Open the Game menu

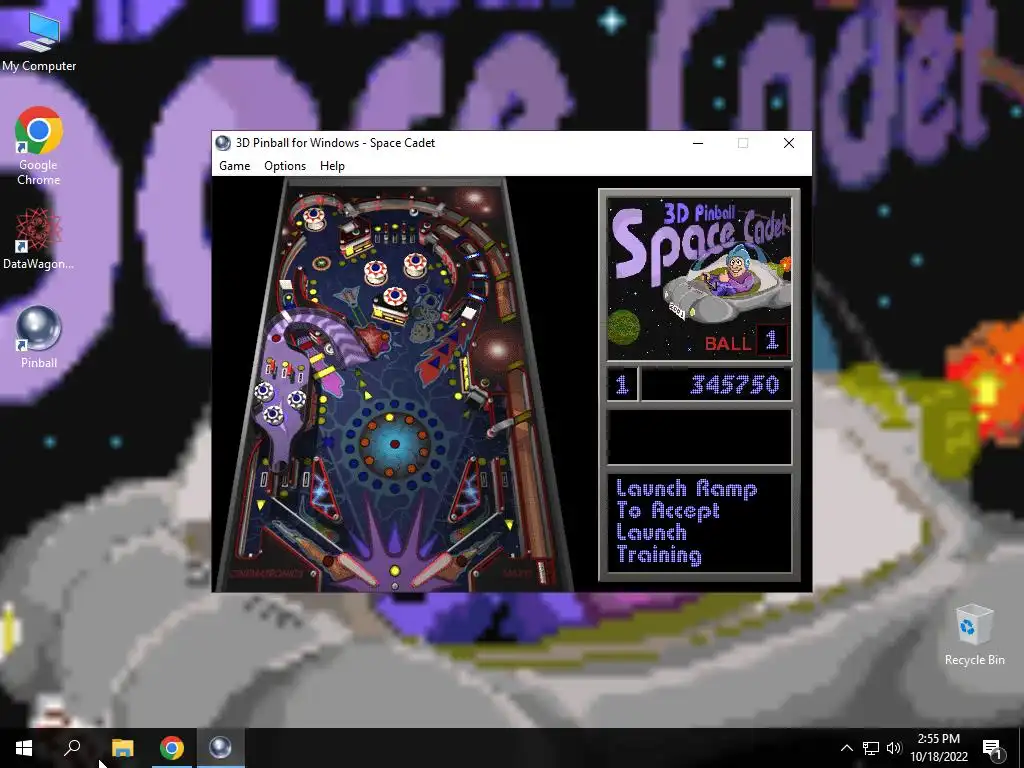[x=234, y=166]
